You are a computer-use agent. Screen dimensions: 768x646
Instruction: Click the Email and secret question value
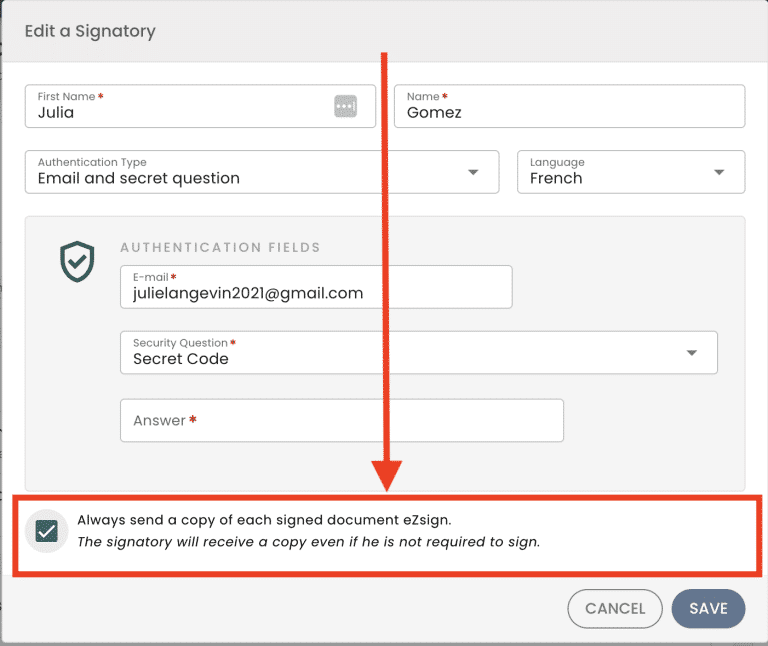(139, 178)
